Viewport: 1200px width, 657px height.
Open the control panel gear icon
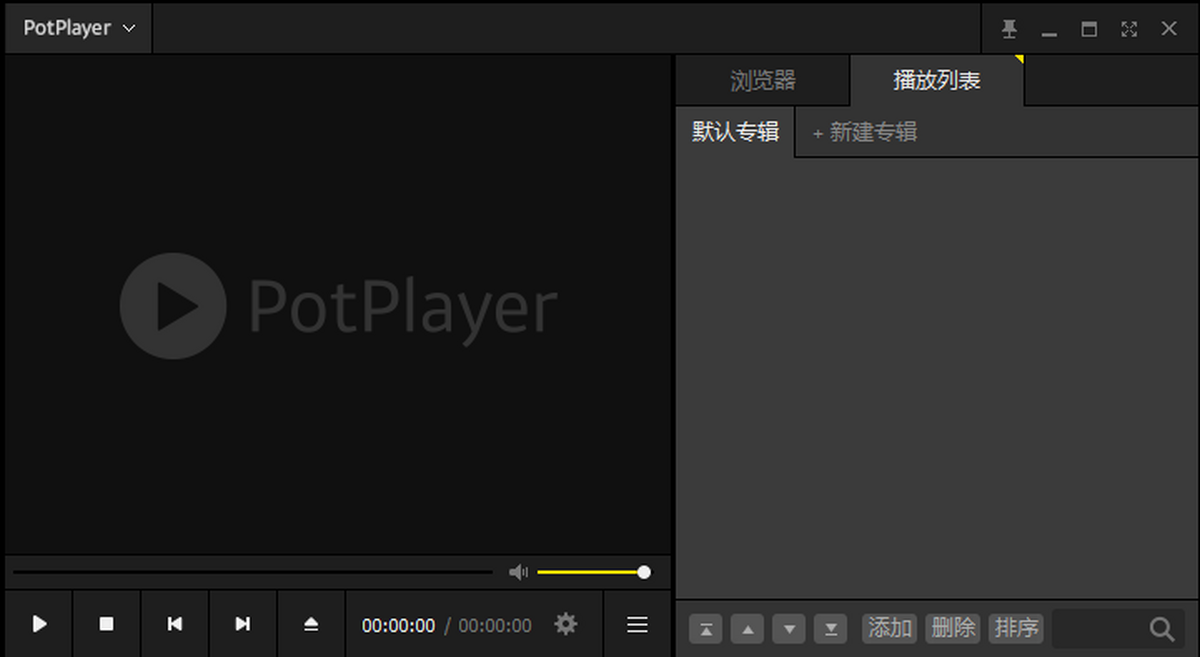566,625
